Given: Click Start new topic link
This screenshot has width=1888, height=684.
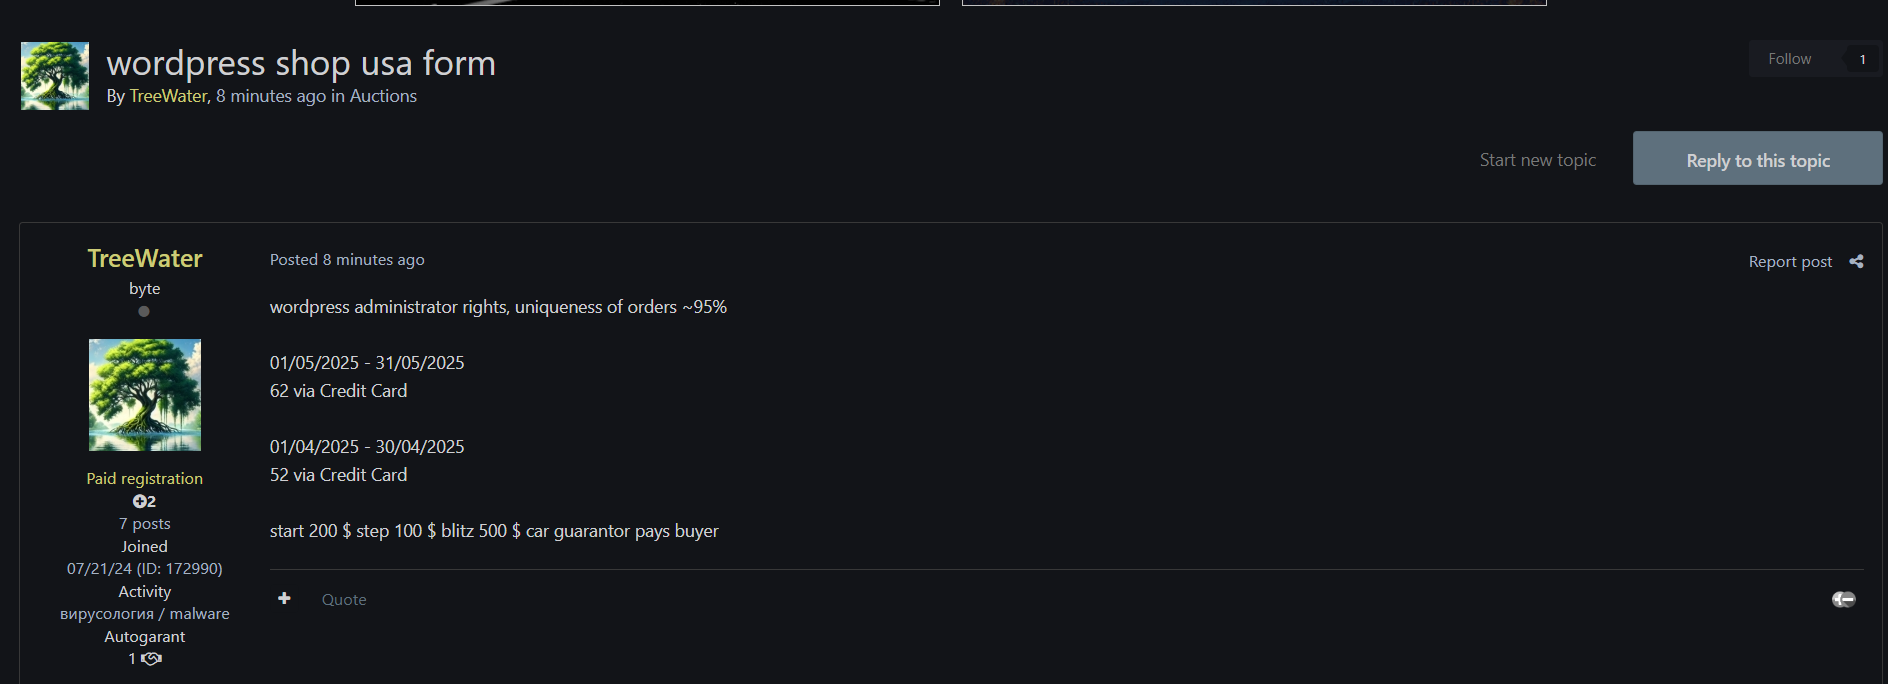Looking at the screenshot, I should pos(1537,160).
